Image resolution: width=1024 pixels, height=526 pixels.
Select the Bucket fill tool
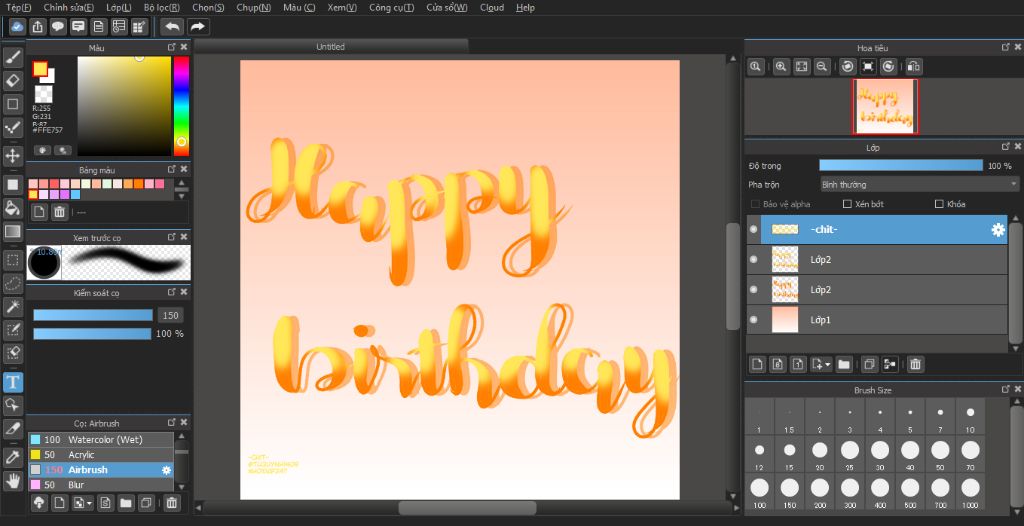point(13,208)
